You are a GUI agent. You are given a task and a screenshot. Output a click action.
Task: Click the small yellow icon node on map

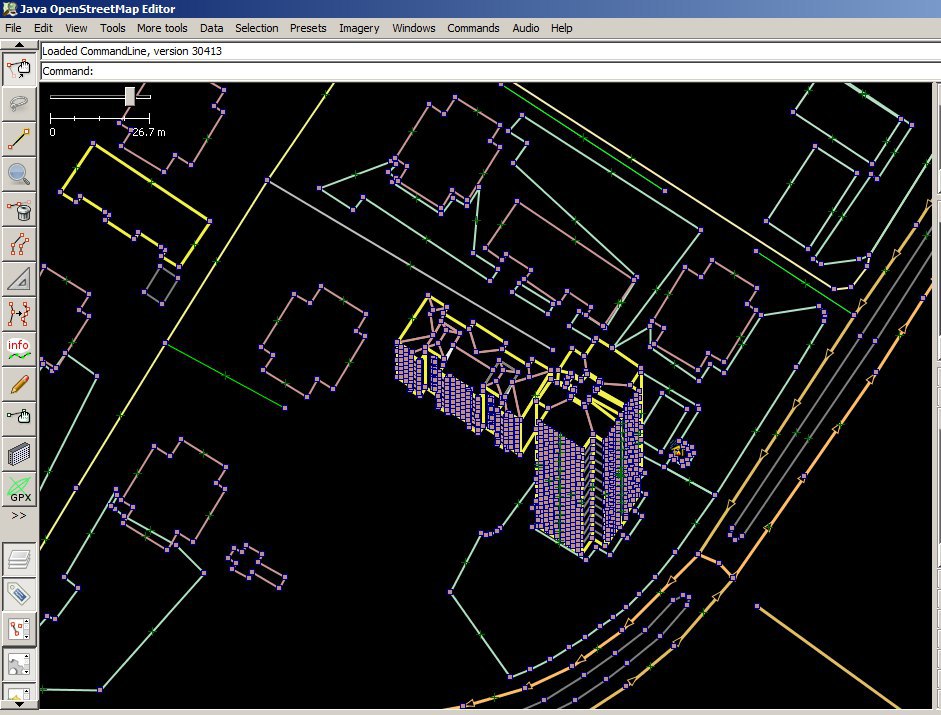coord(678,451)
